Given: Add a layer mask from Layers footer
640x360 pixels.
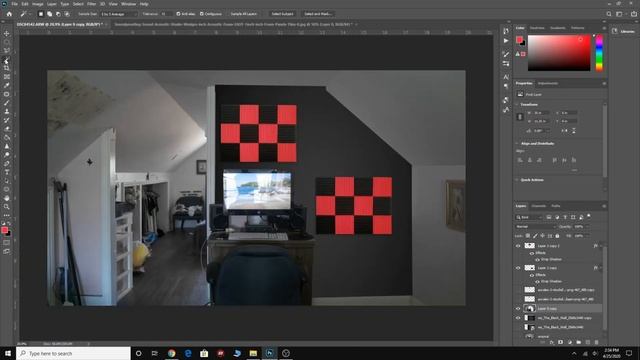Looking at the screenshot, I should (x=560, y=342).
